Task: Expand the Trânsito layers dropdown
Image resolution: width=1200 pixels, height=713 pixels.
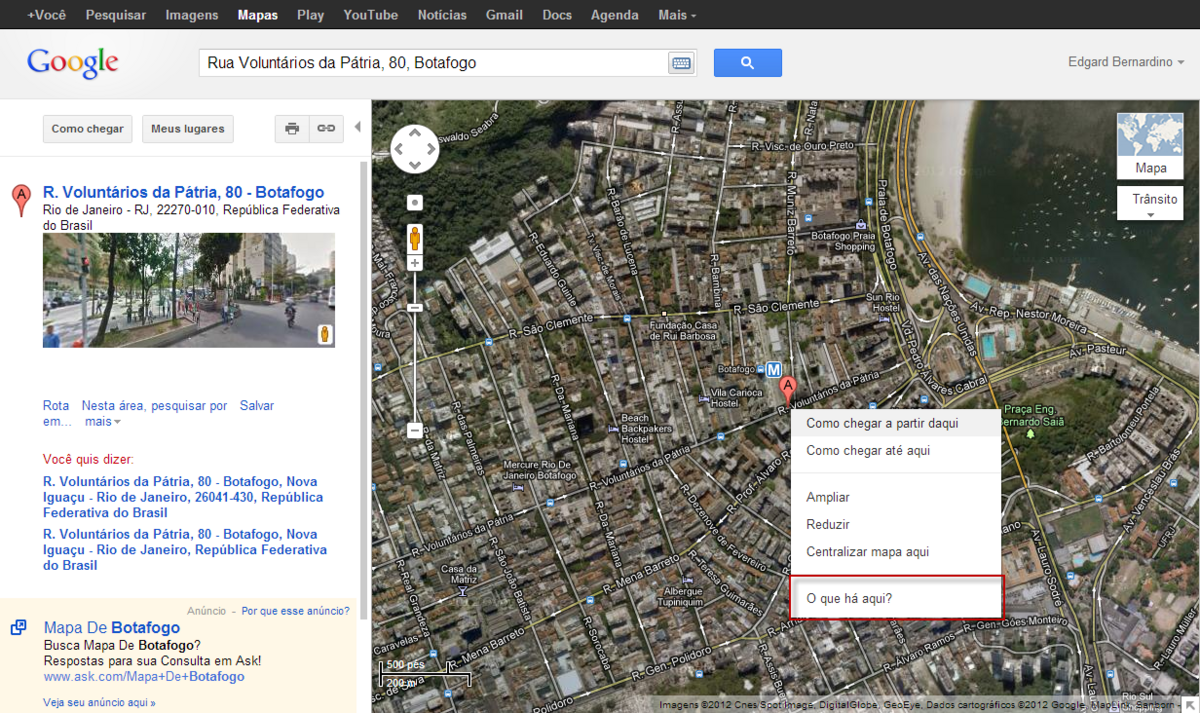Action: 1150,204
